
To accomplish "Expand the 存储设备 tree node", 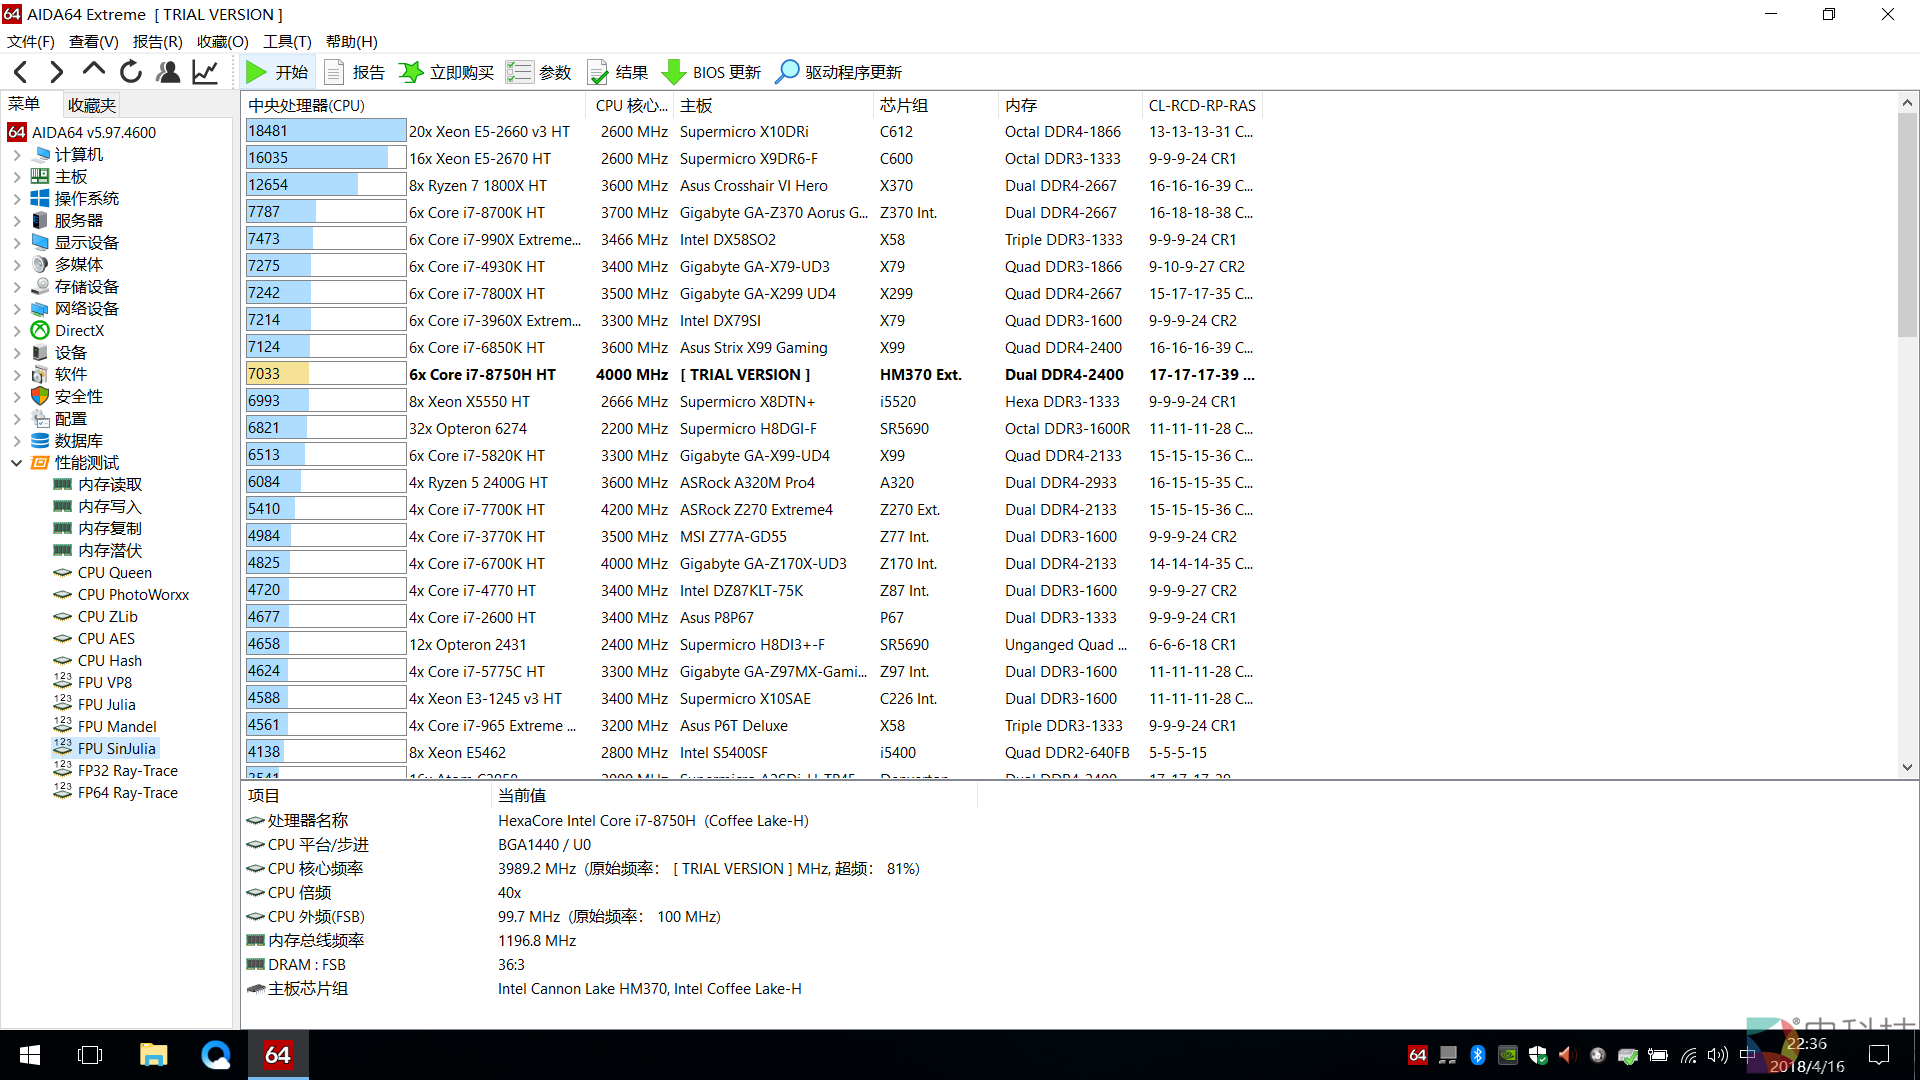I will (17, 287).
